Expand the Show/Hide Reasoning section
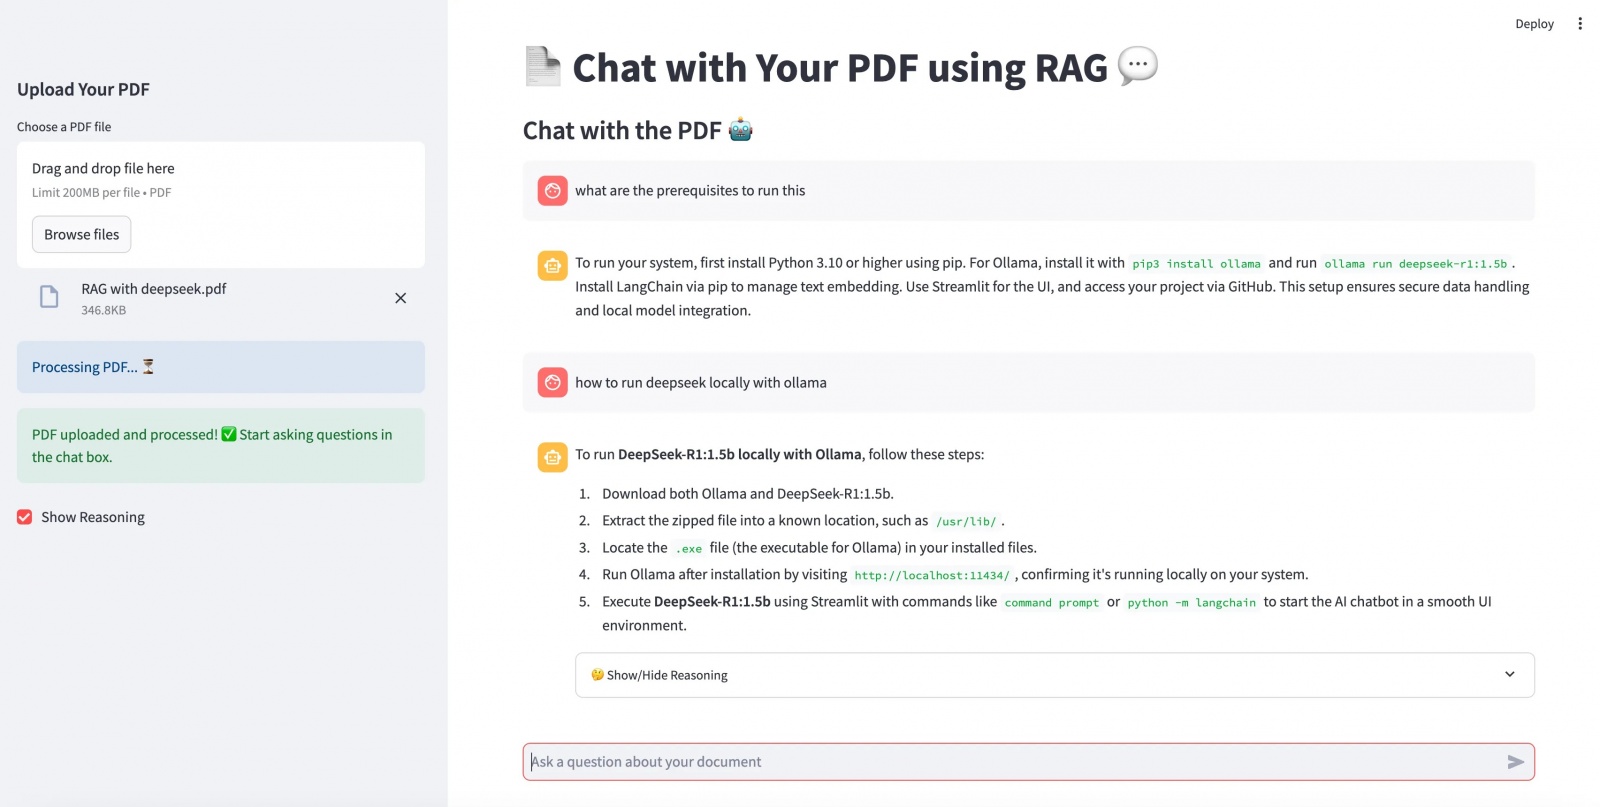 666,674
